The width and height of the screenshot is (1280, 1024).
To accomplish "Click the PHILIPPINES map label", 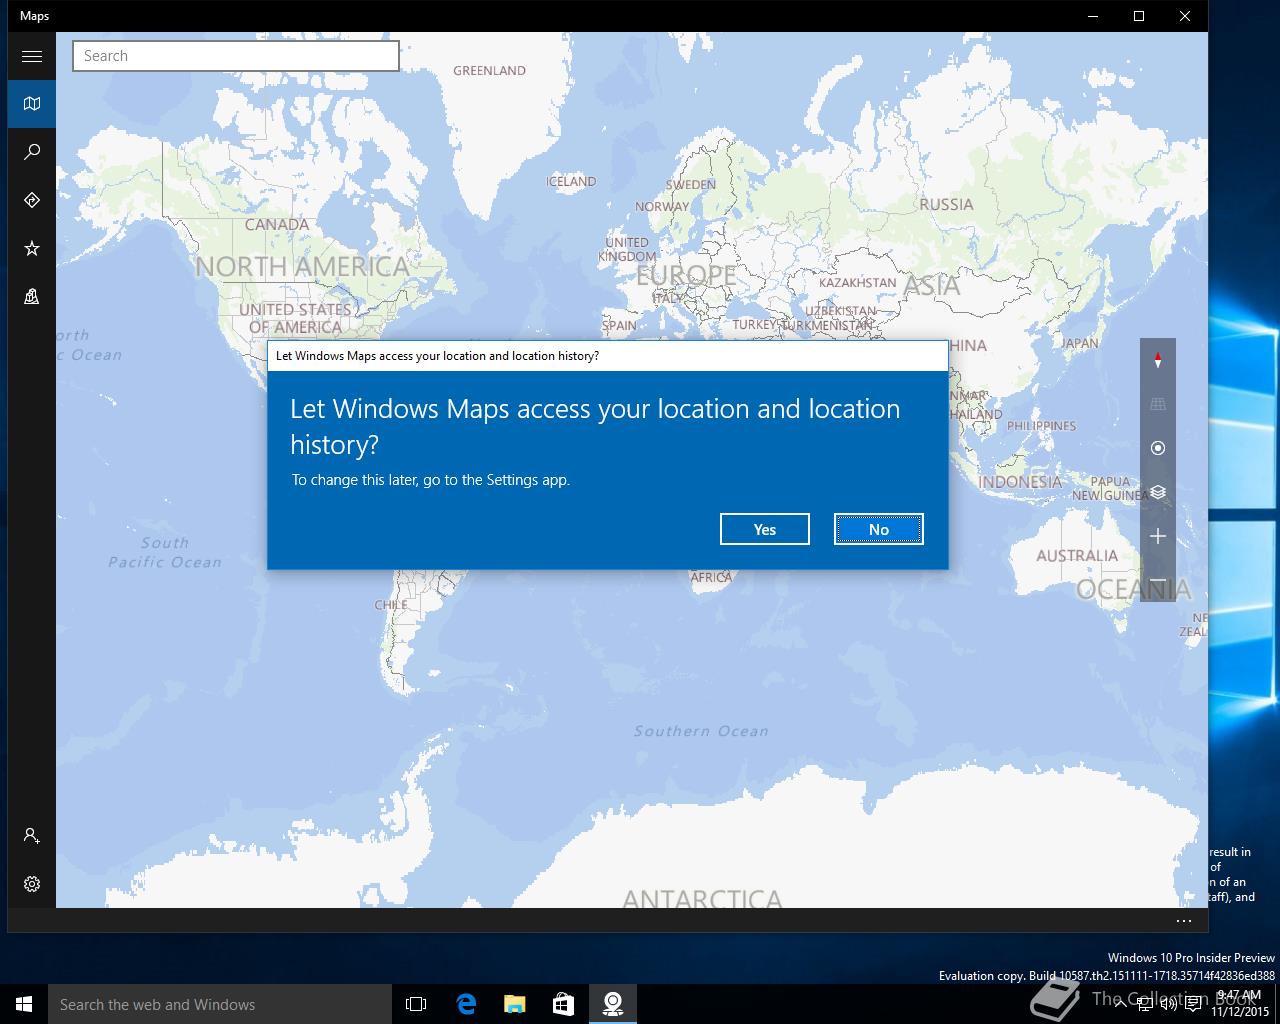I will 1041,425.
